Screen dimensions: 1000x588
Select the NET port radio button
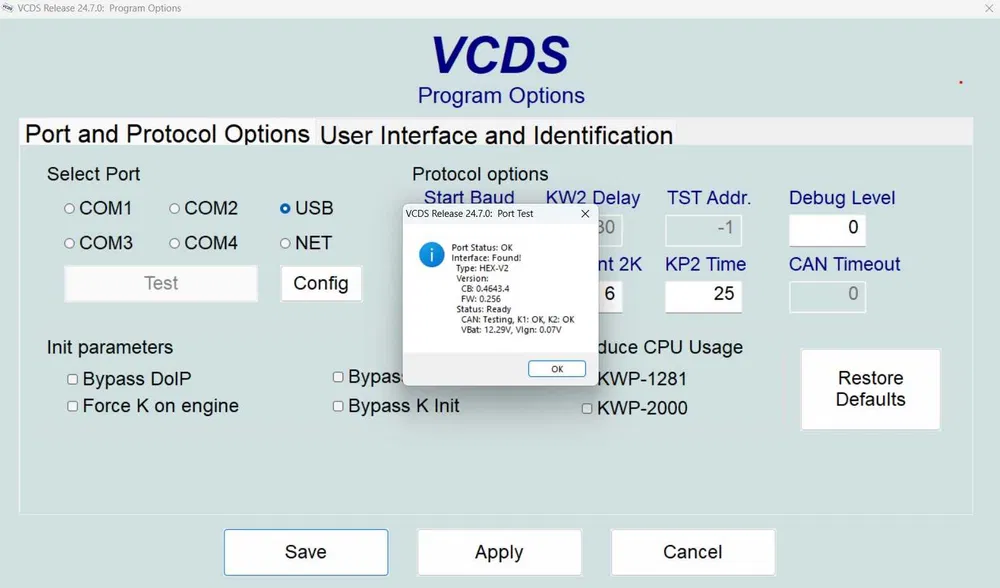coord(286,243)
